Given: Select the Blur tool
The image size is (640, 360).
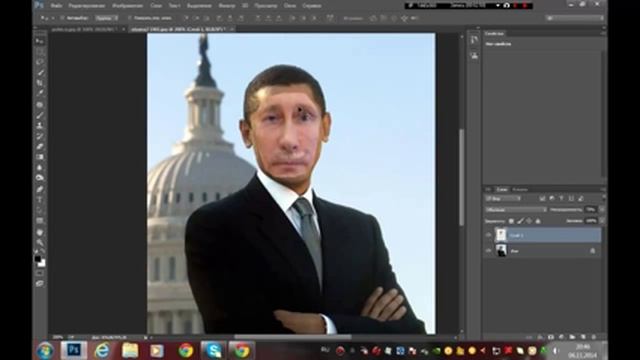Looking at the screenshot, I should pyautogui.click(x=40, y=167).
